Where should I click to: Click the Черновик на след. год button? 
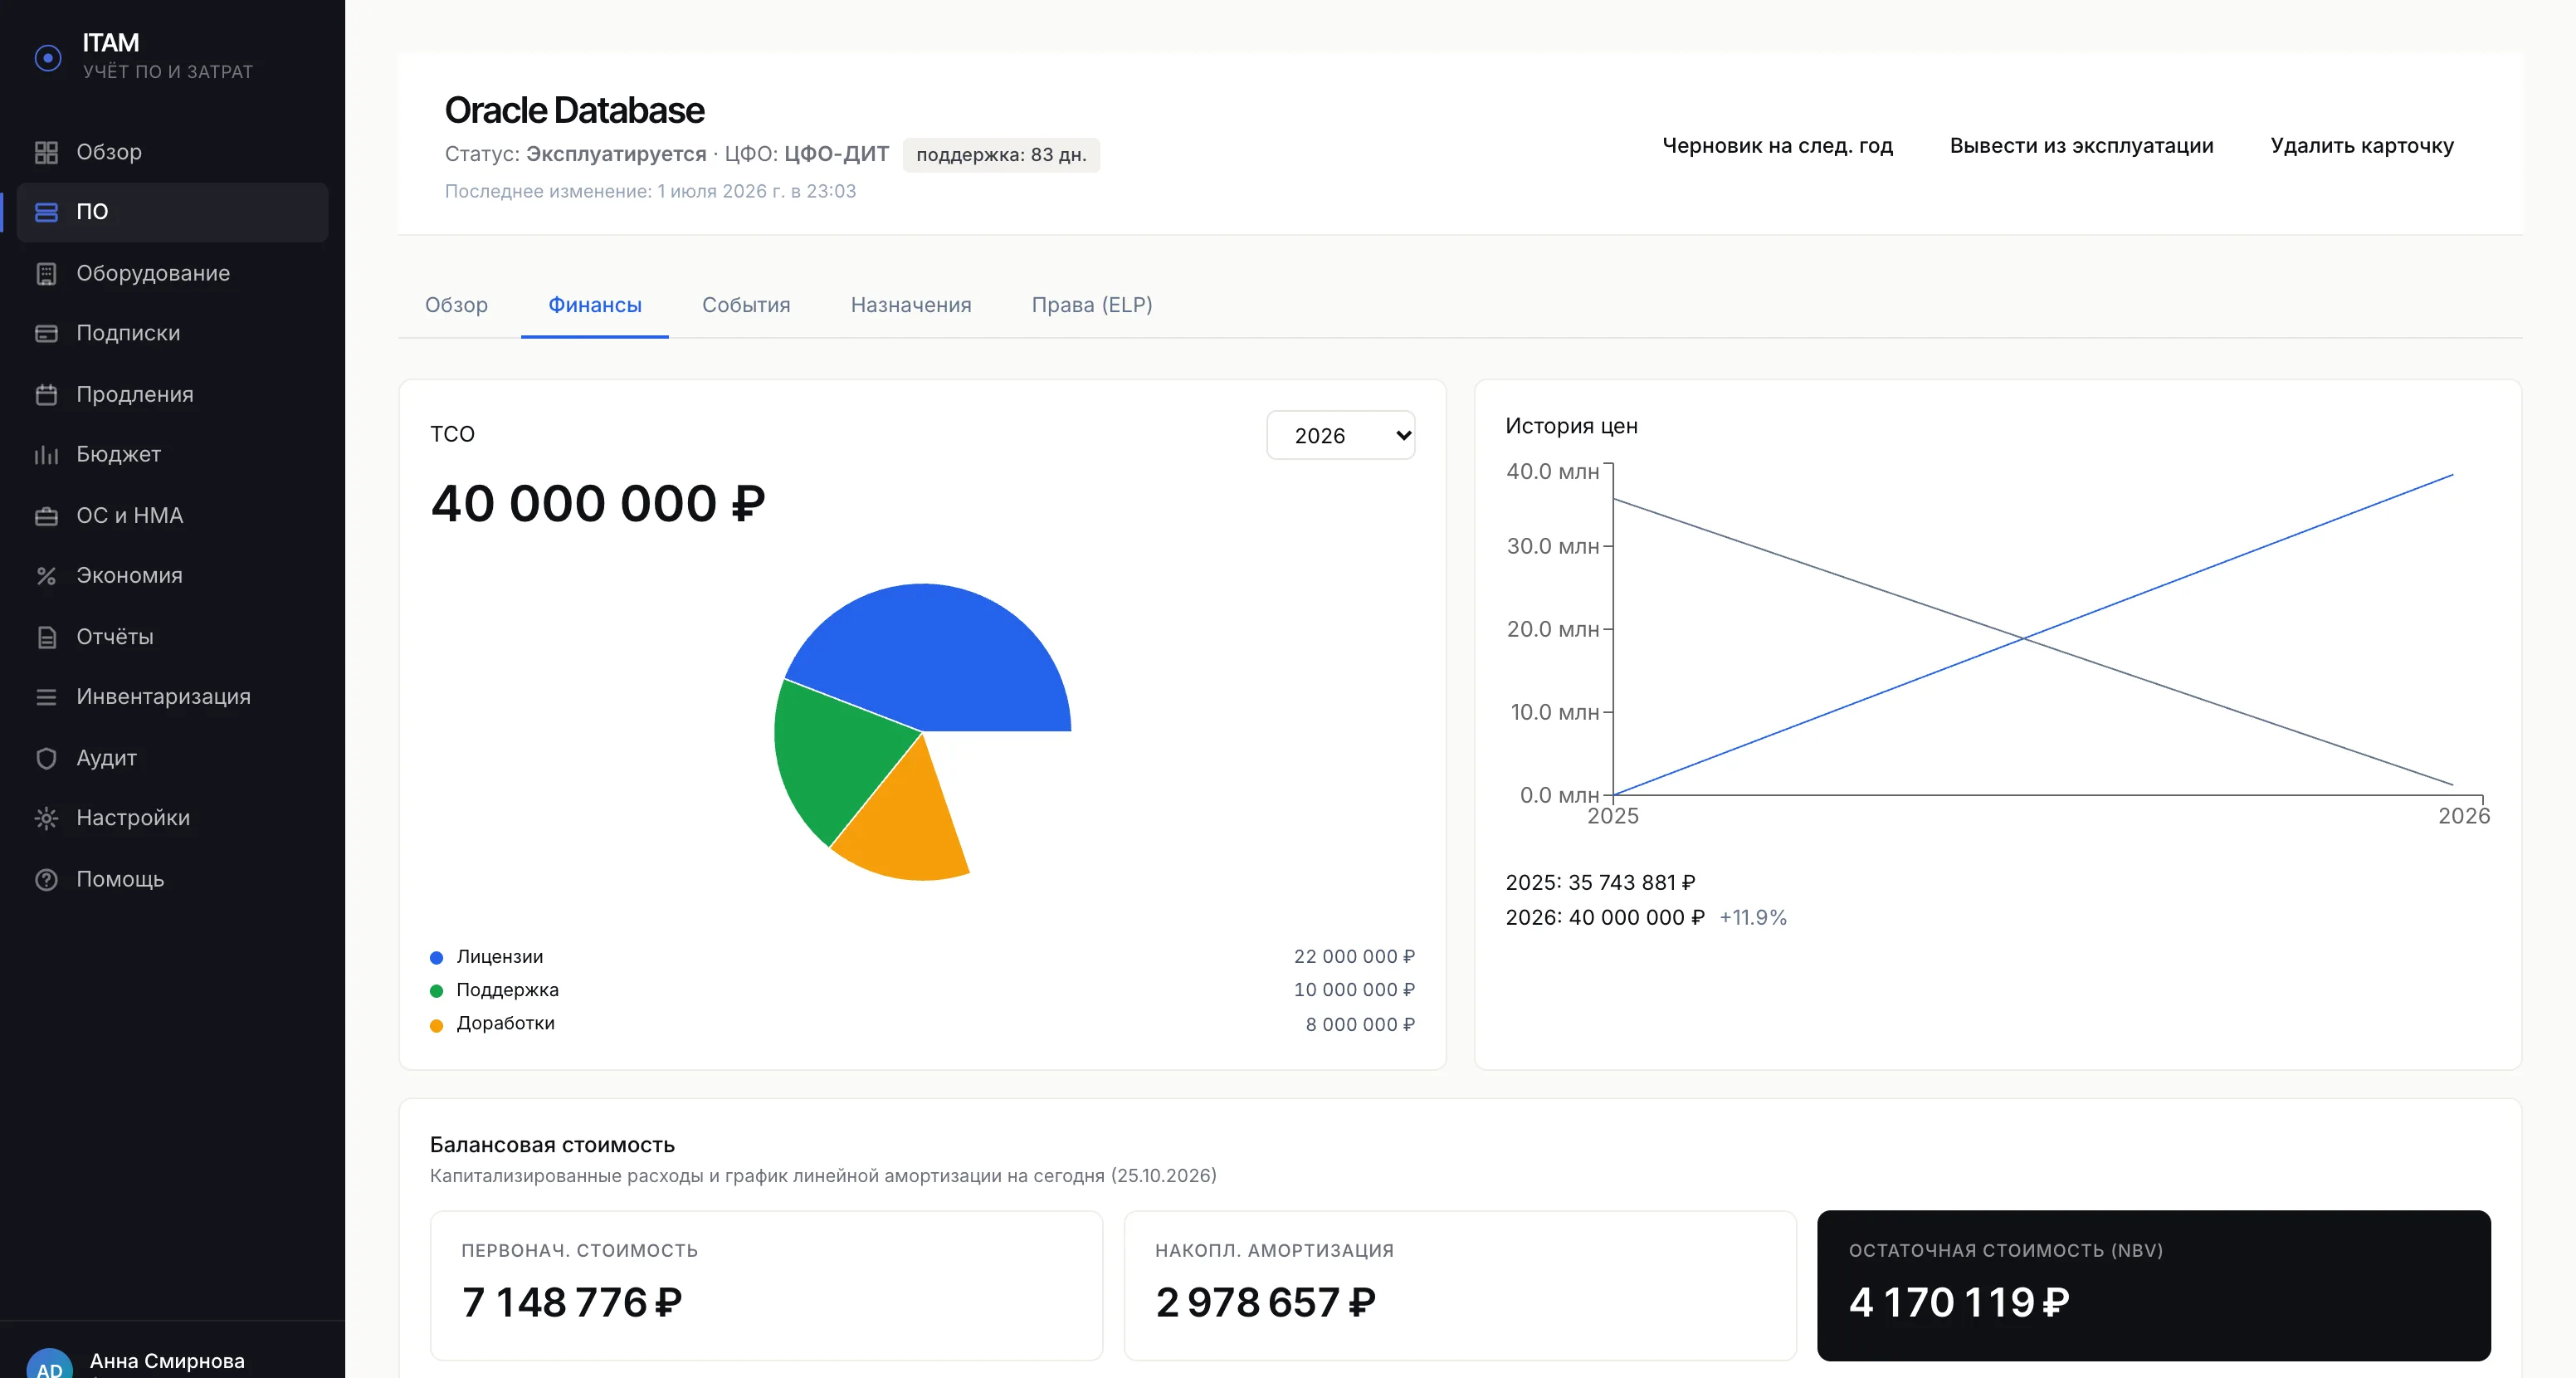(x=1777, y=146)
